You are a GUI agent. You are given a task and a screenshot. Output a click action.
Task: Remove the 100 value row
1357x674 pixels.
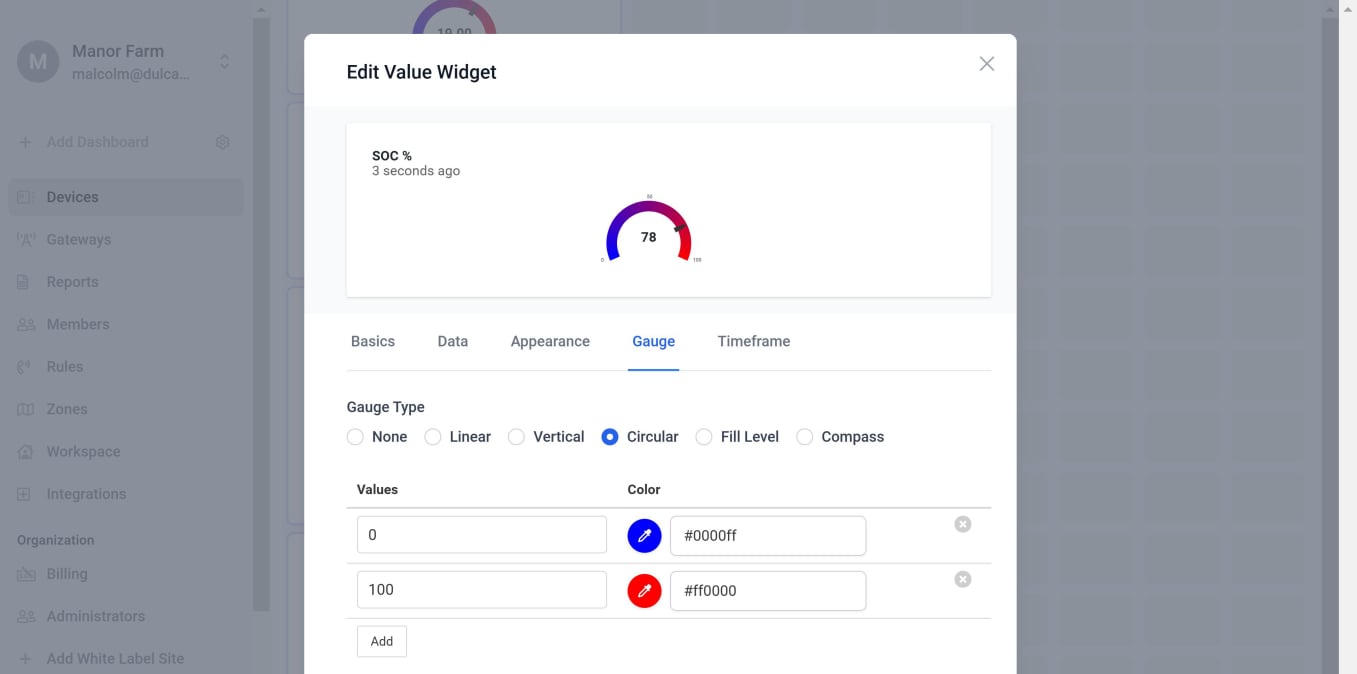click(x=962, y=578)
